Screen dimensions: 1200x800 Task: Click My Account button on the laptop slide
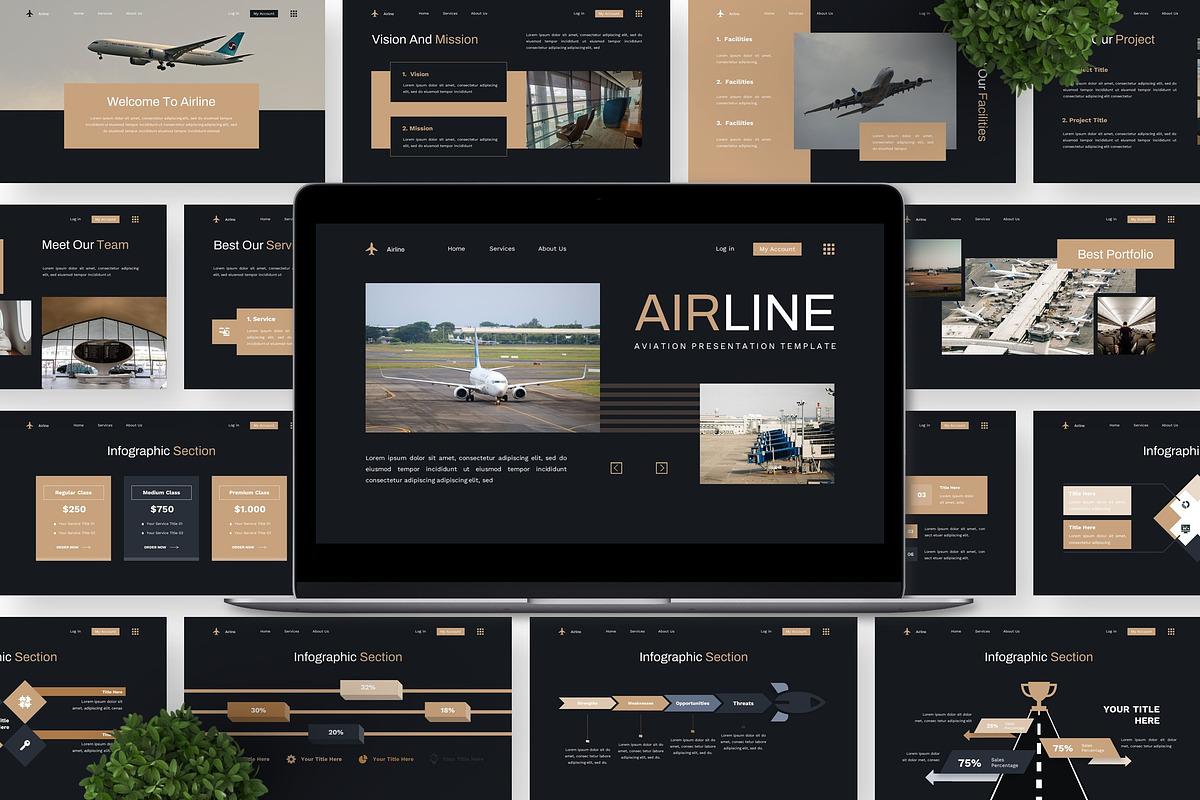(x=777, y=249)
